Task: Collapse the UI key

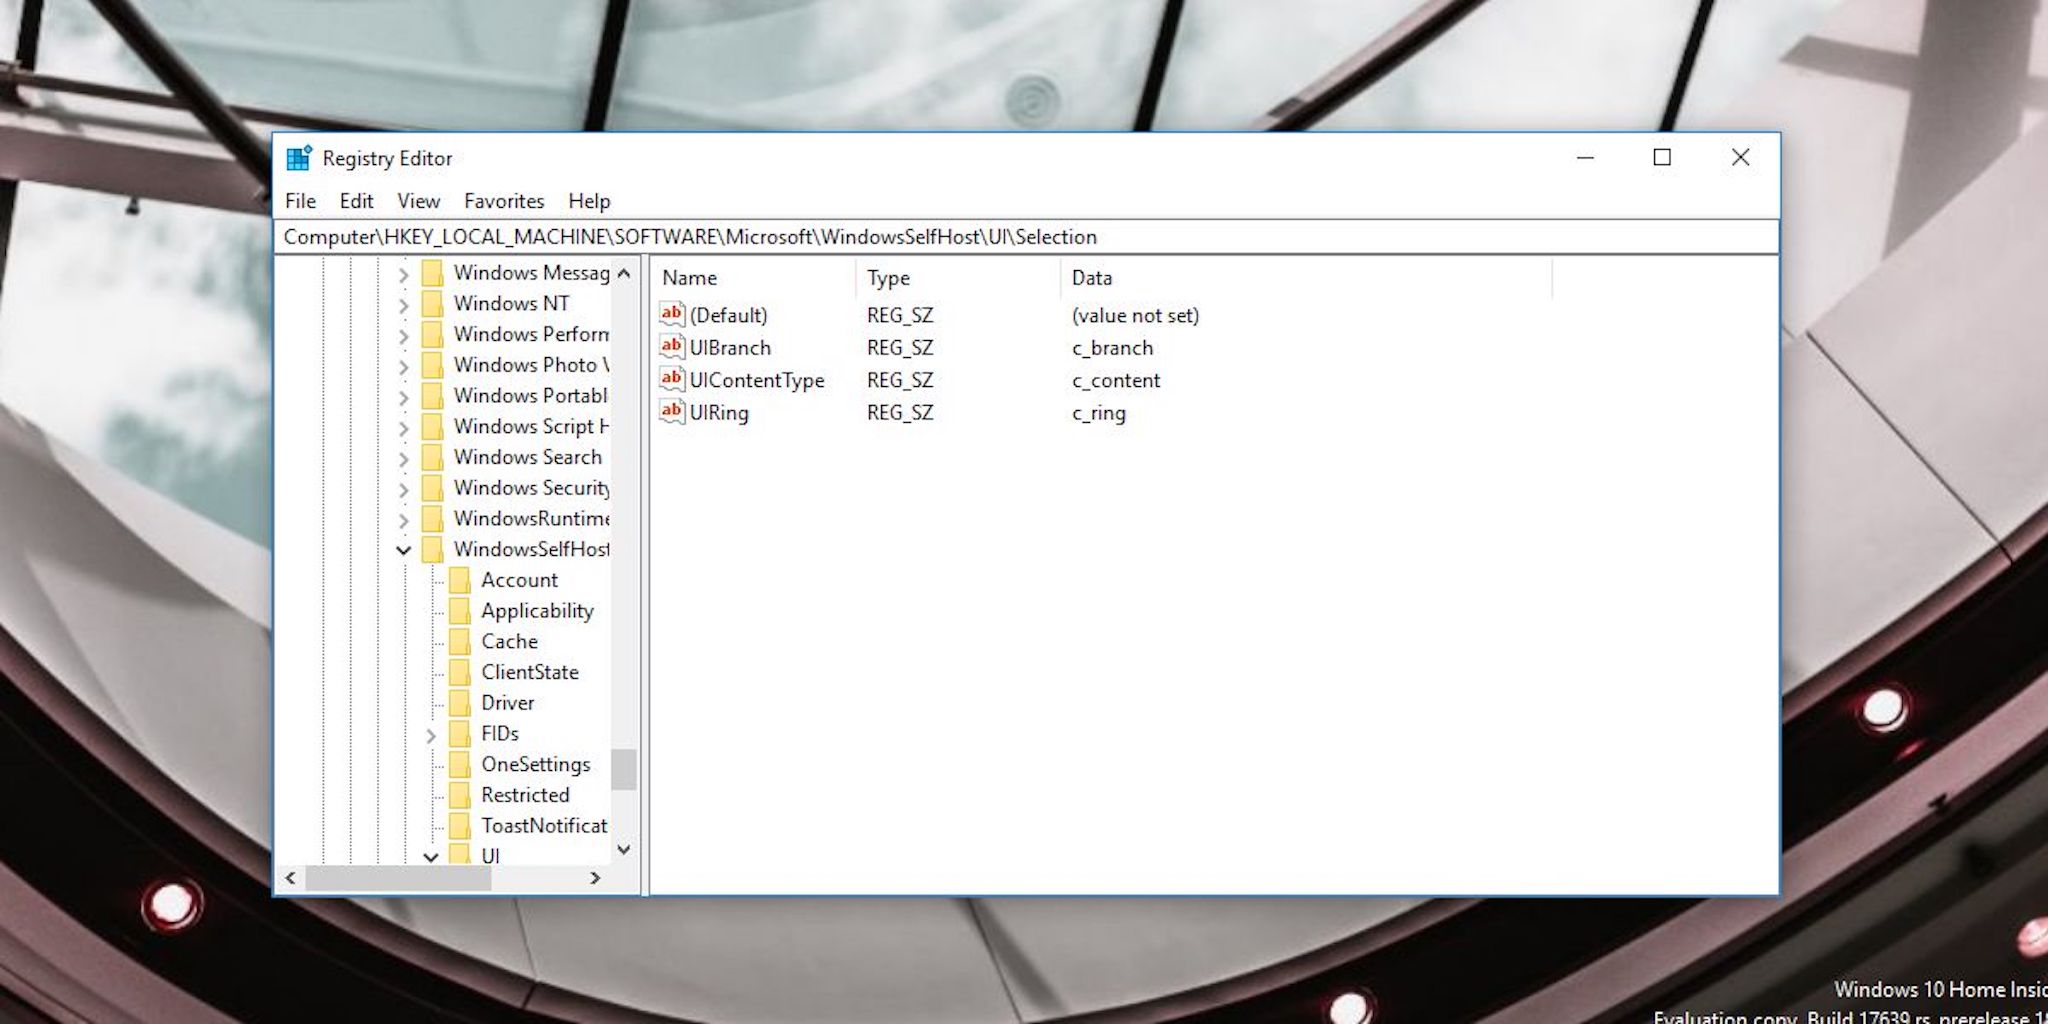Action: tap(431, 857)
